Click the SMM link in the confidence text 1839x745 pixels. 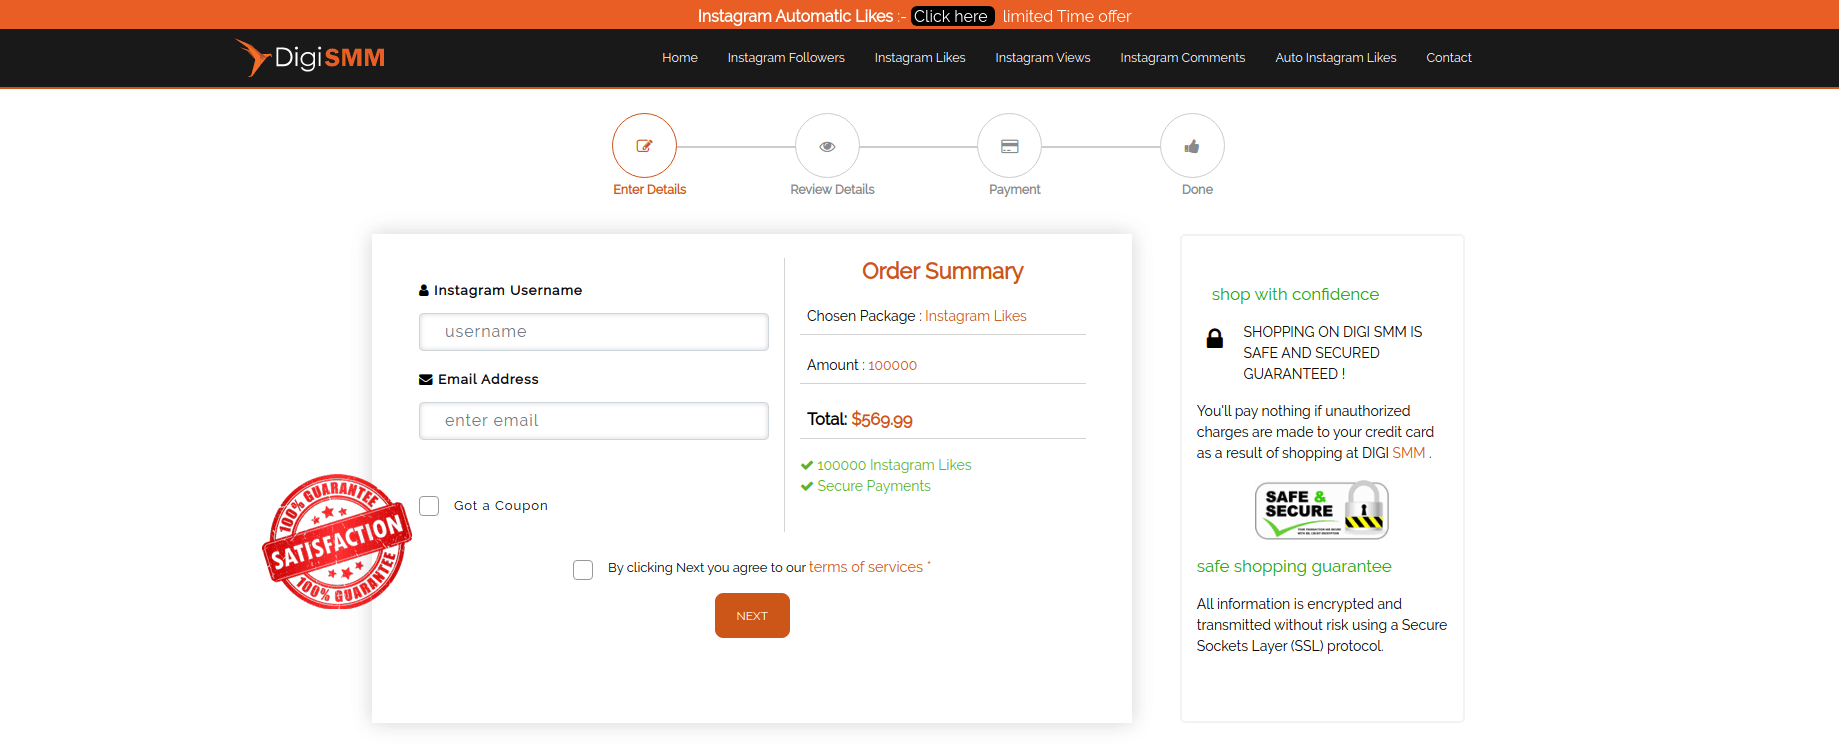(x=1409, y=453)
